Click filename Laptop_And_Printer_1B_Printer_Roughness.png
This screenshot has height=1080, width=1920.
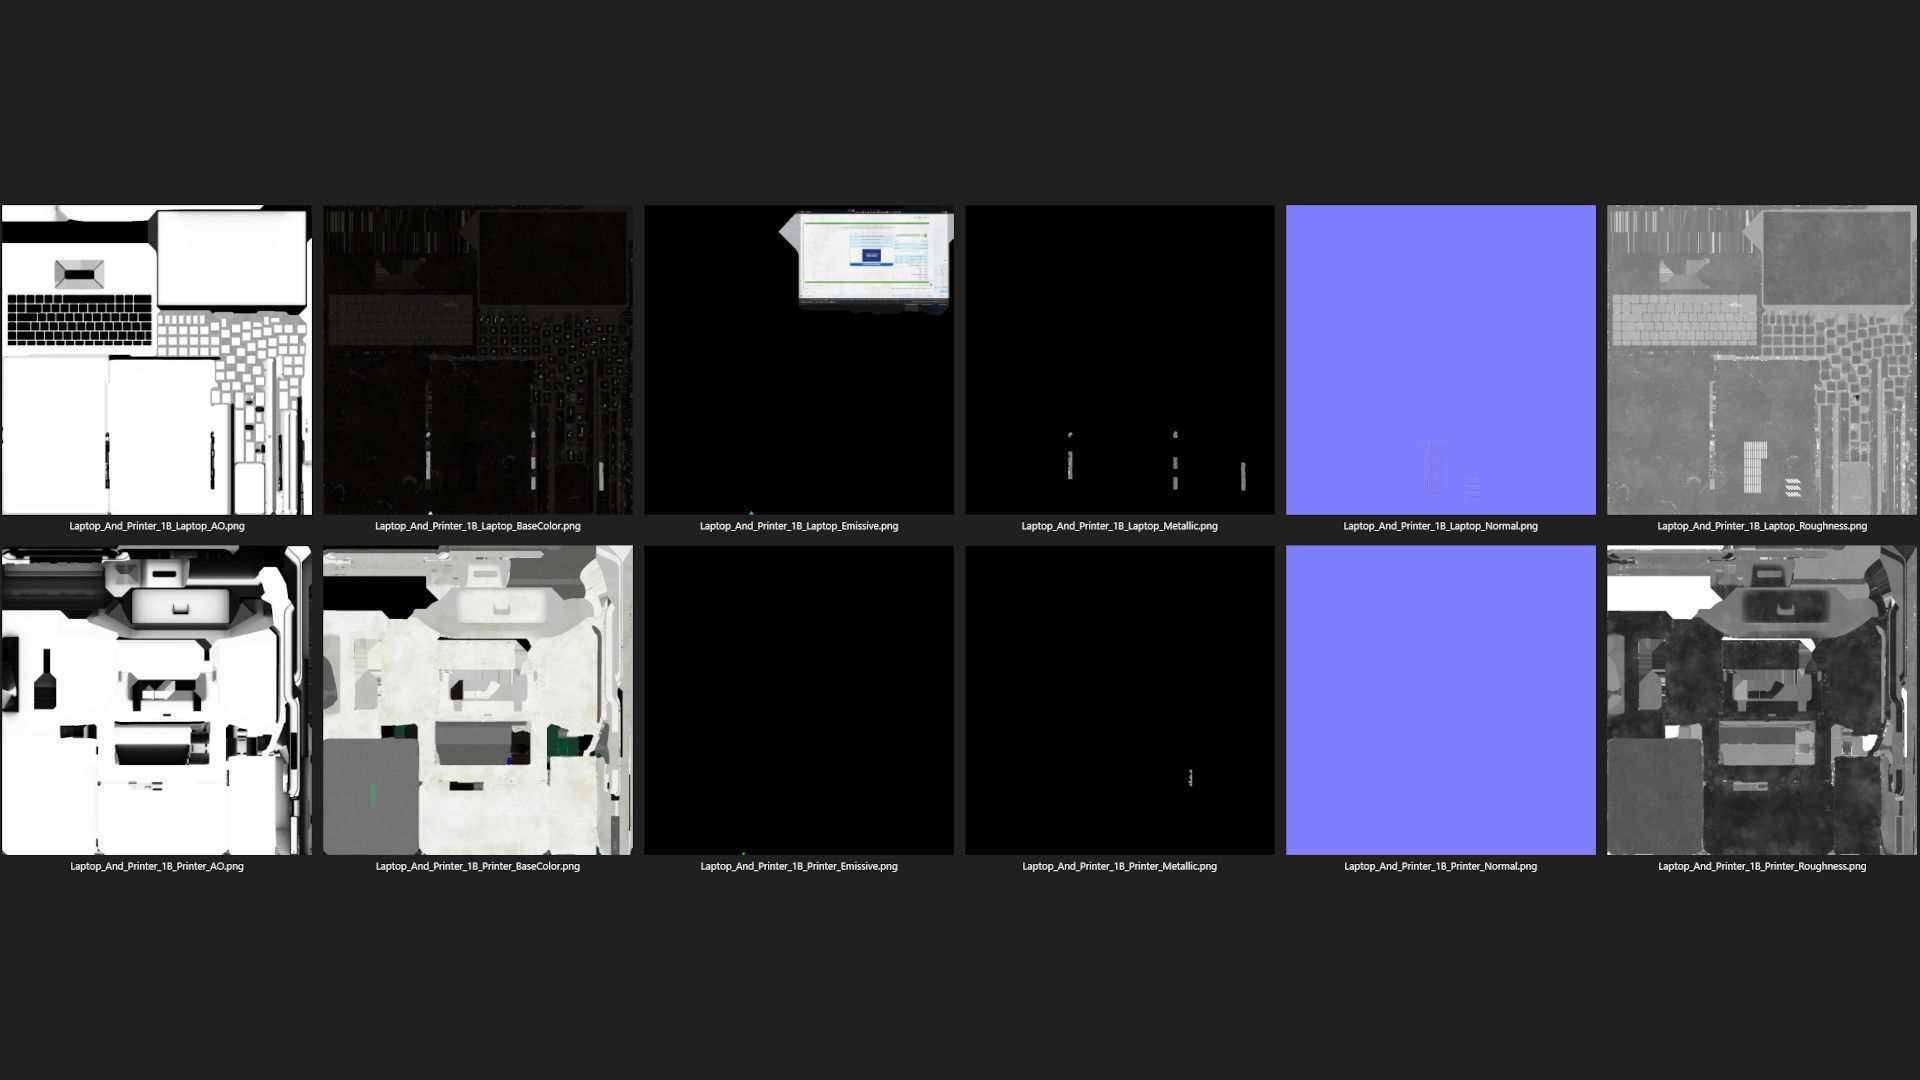1762,866
